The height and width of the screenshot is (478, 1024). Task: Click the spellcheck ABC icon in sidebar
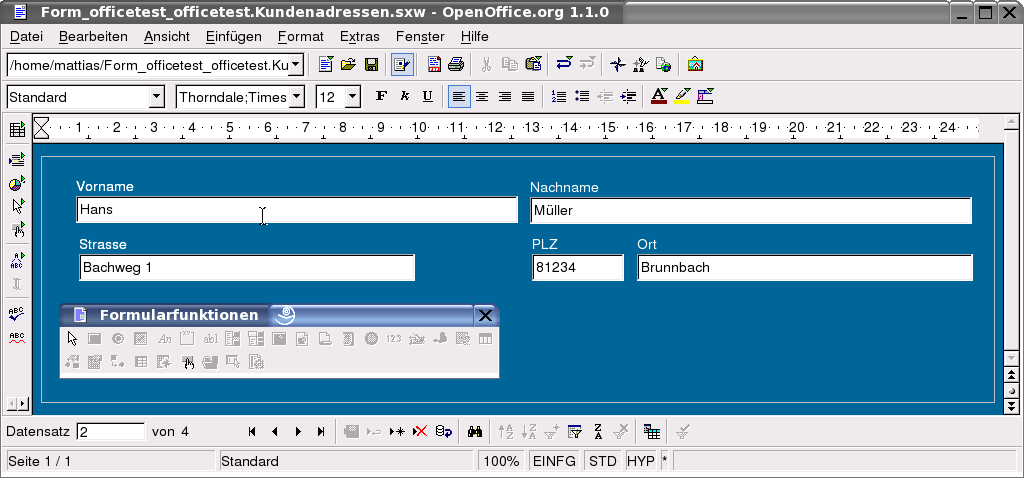pyautogui.click(x=16, y=314)
